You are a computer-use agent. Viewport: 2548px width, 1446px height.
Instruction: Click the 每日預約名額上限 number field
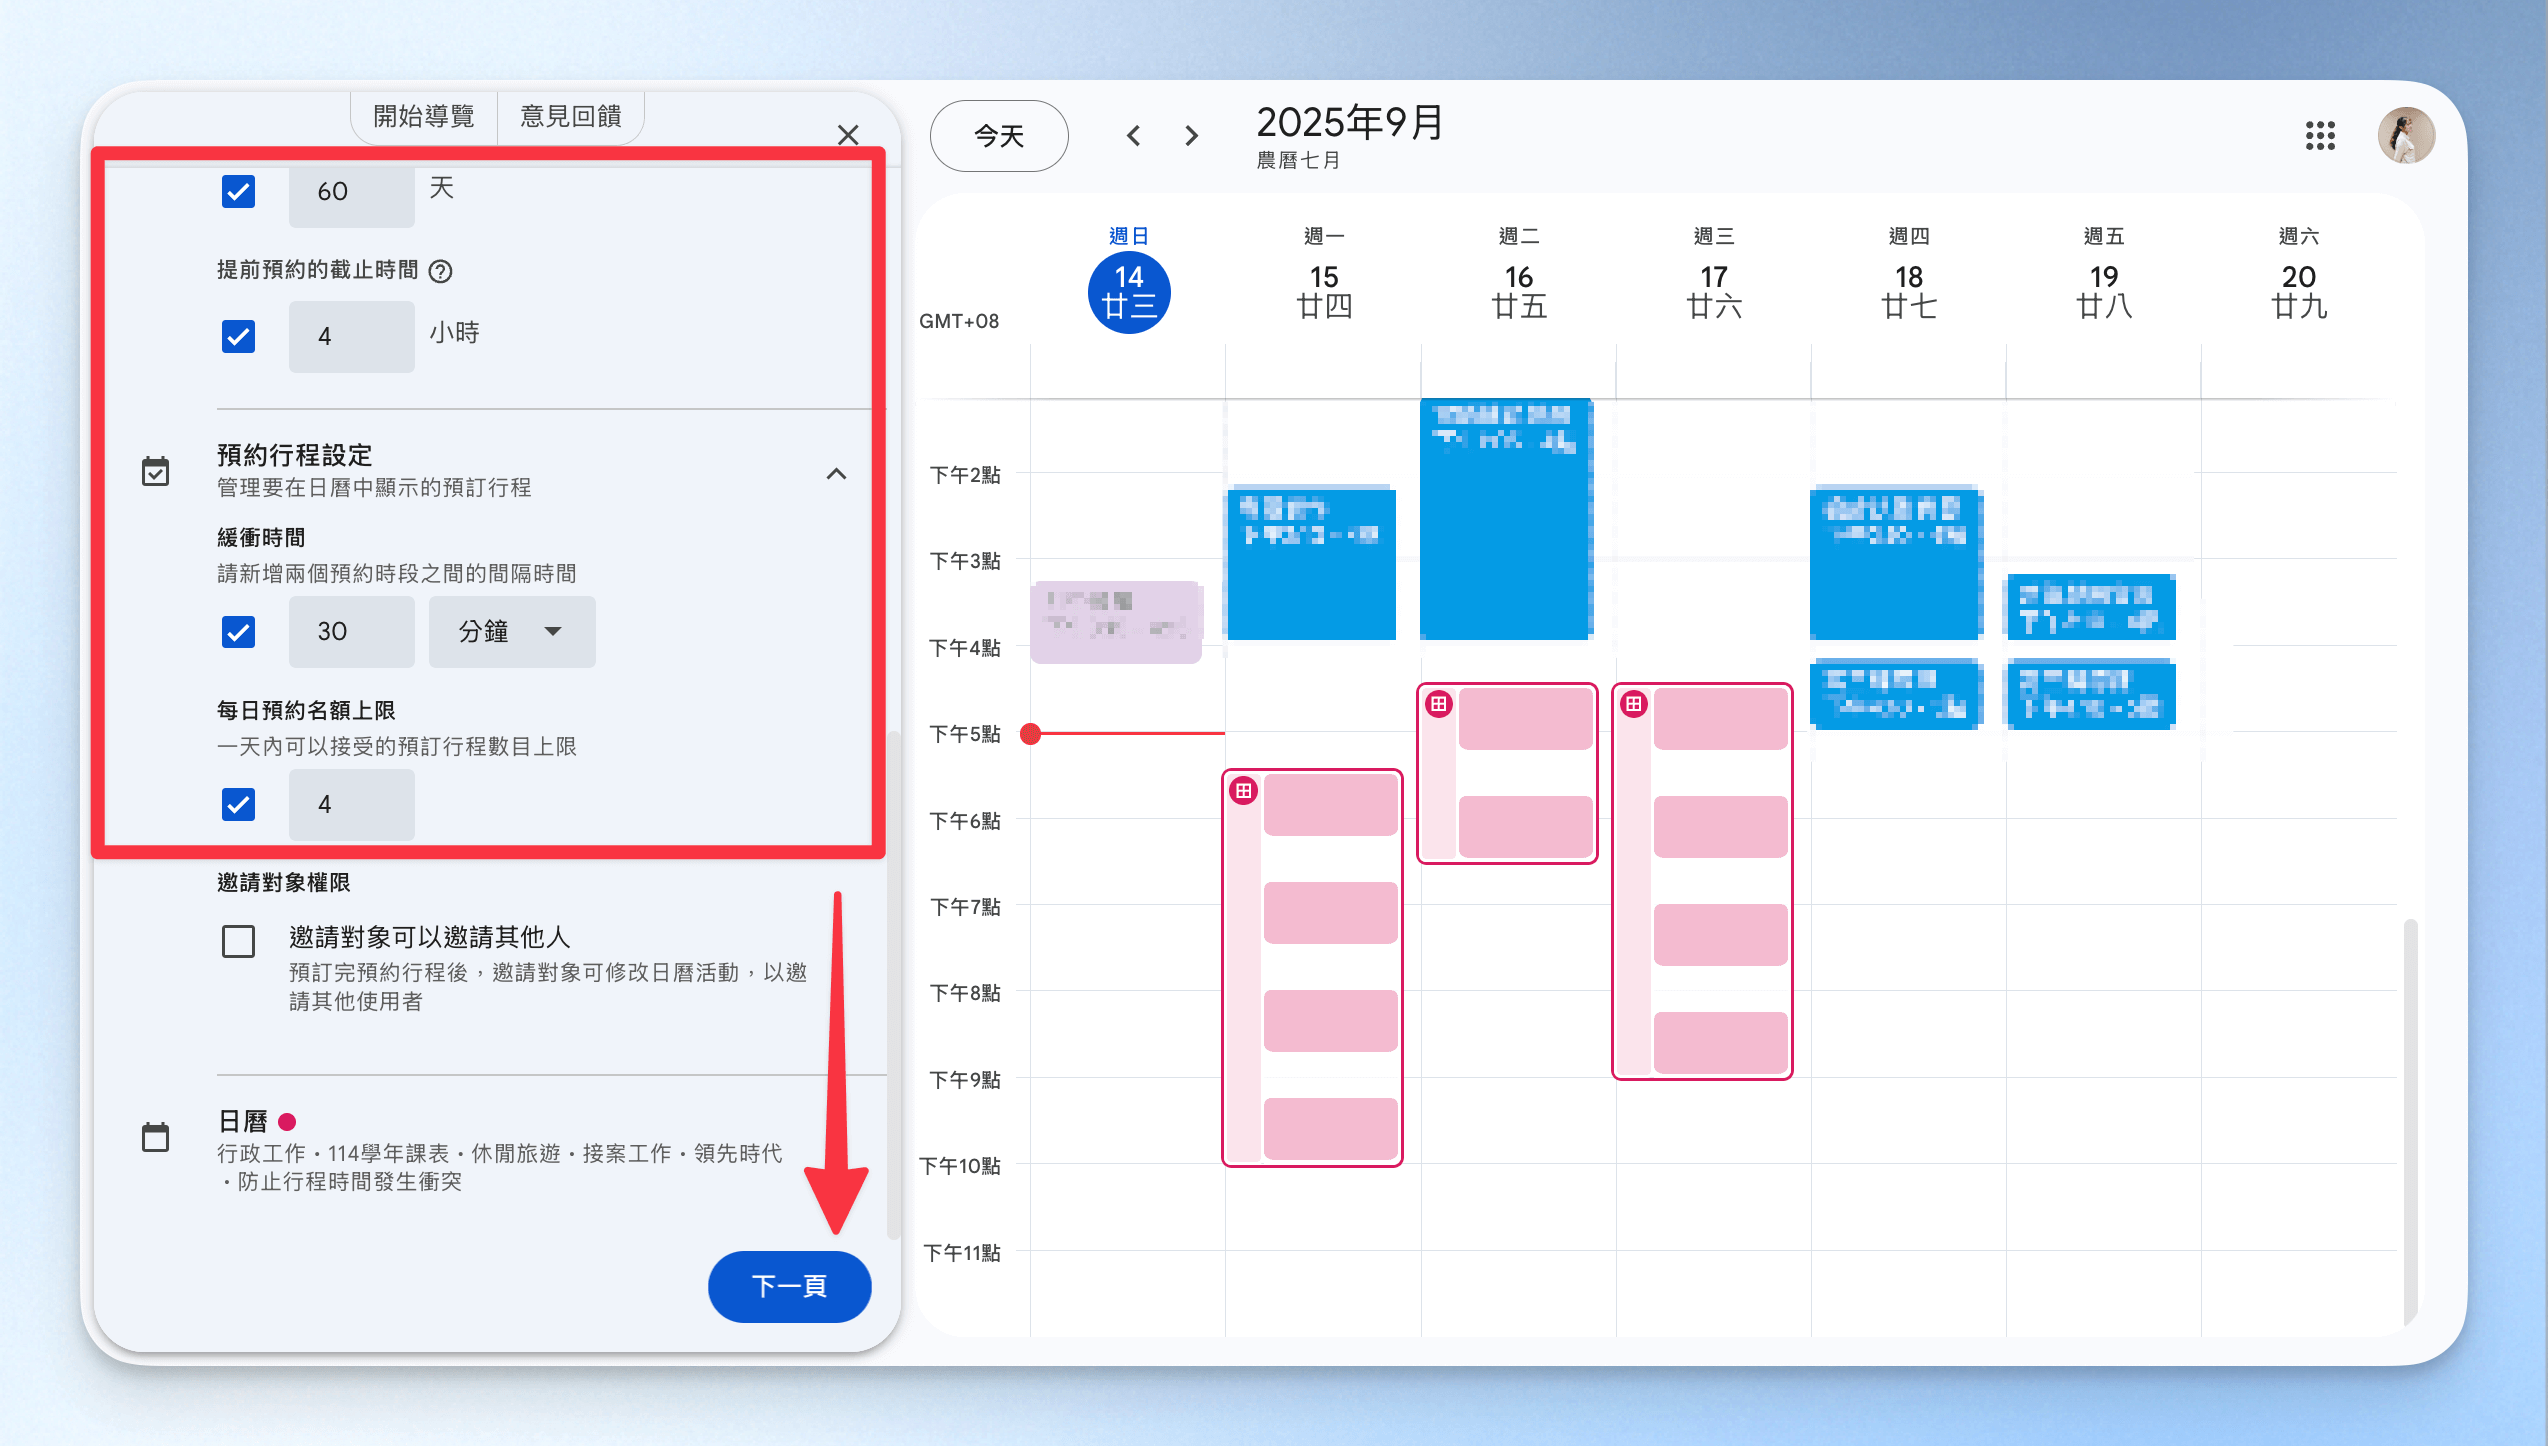(x=351, y=804)
